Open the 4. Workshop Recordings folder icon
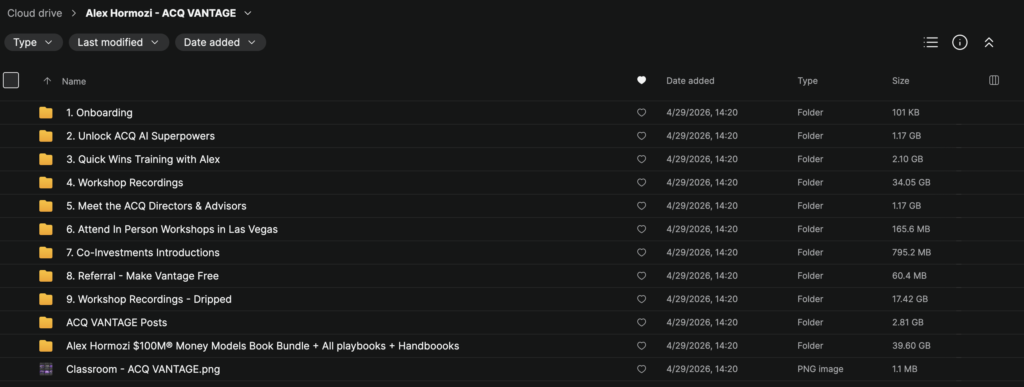Viewport: 1024px width, 387px height. pyautogui.click(x=46, y=183)
